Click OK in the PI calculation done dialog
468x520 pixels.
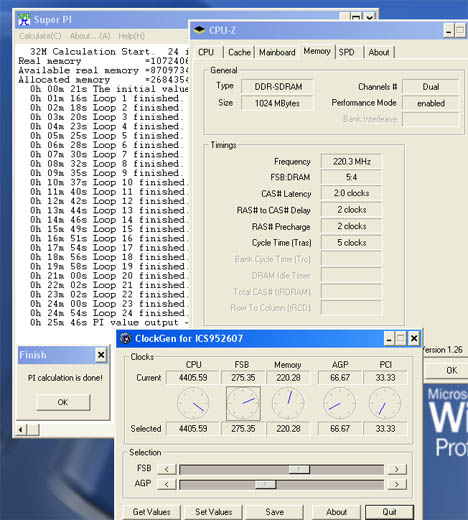coord(63,402)
